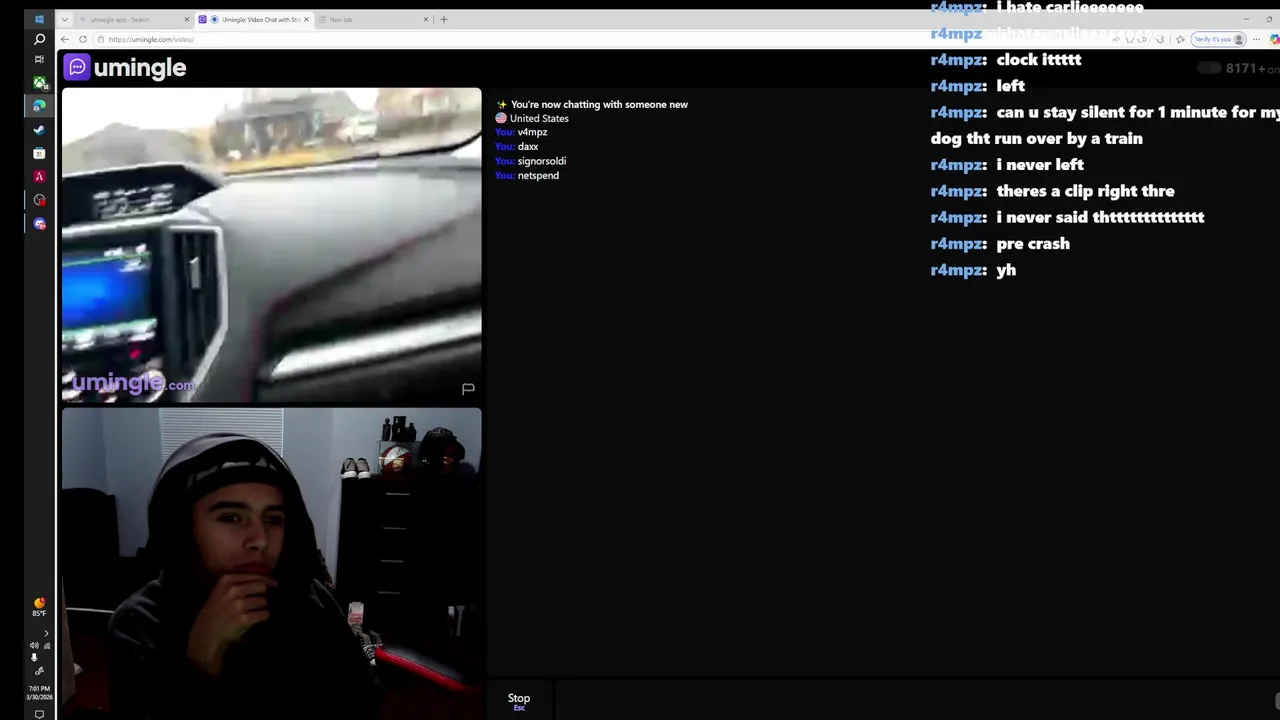Select the chat message 'netspend'
The height and width of the screenshot is (720, 1280).
point(538,175)
